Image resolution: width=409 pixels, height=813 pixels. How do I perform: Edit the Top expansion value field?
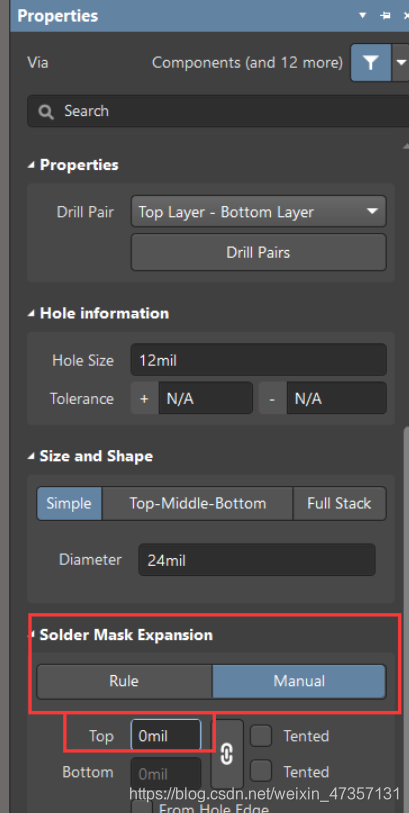point(166,735)
